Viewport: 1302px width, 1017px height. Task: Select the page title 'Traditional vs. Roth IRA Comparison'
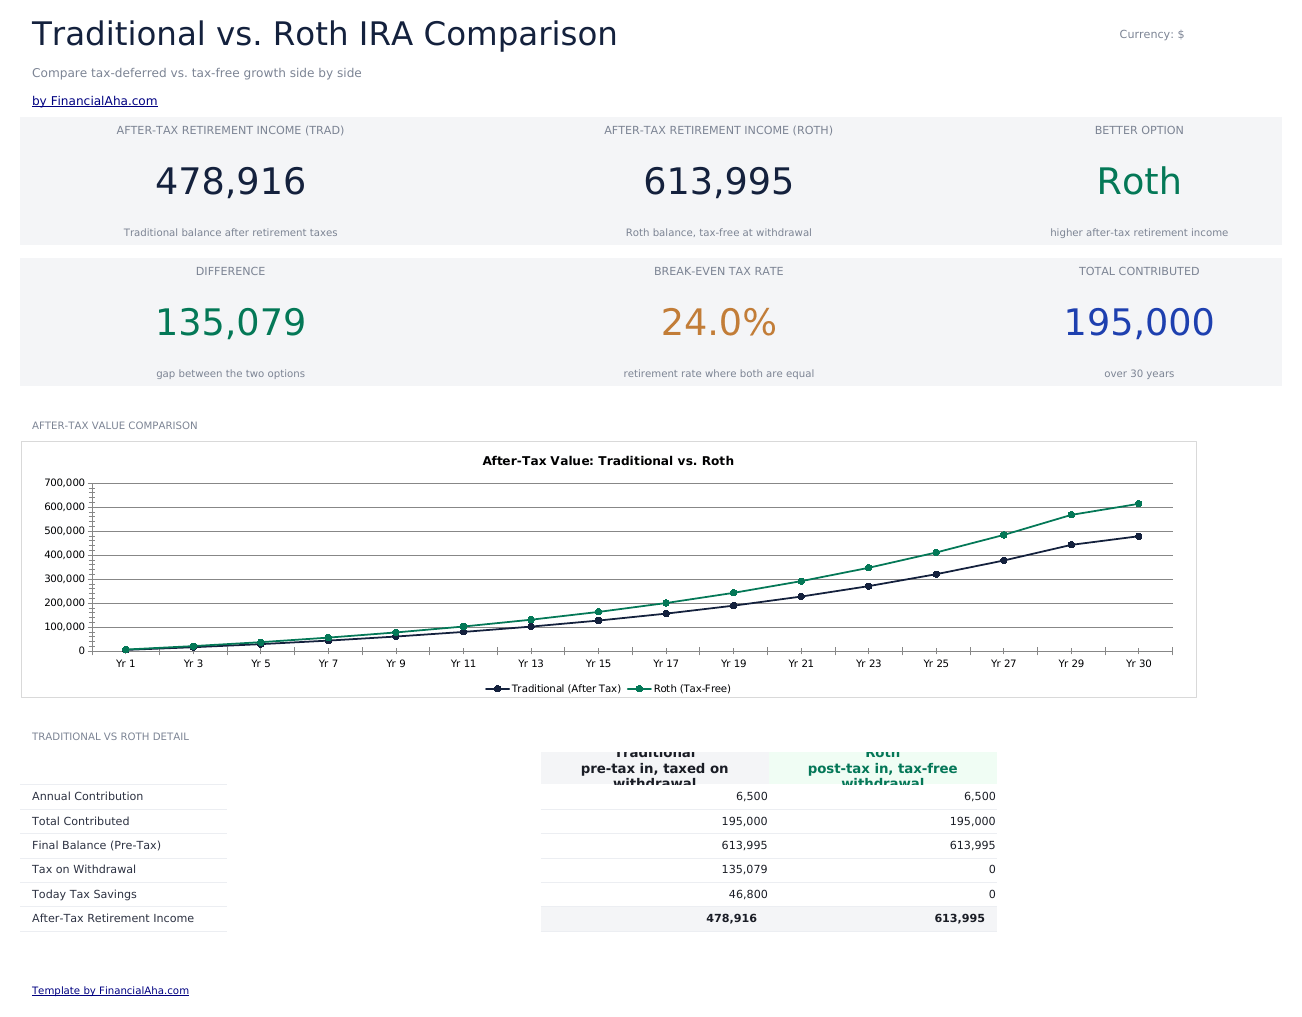pos(325,34)
